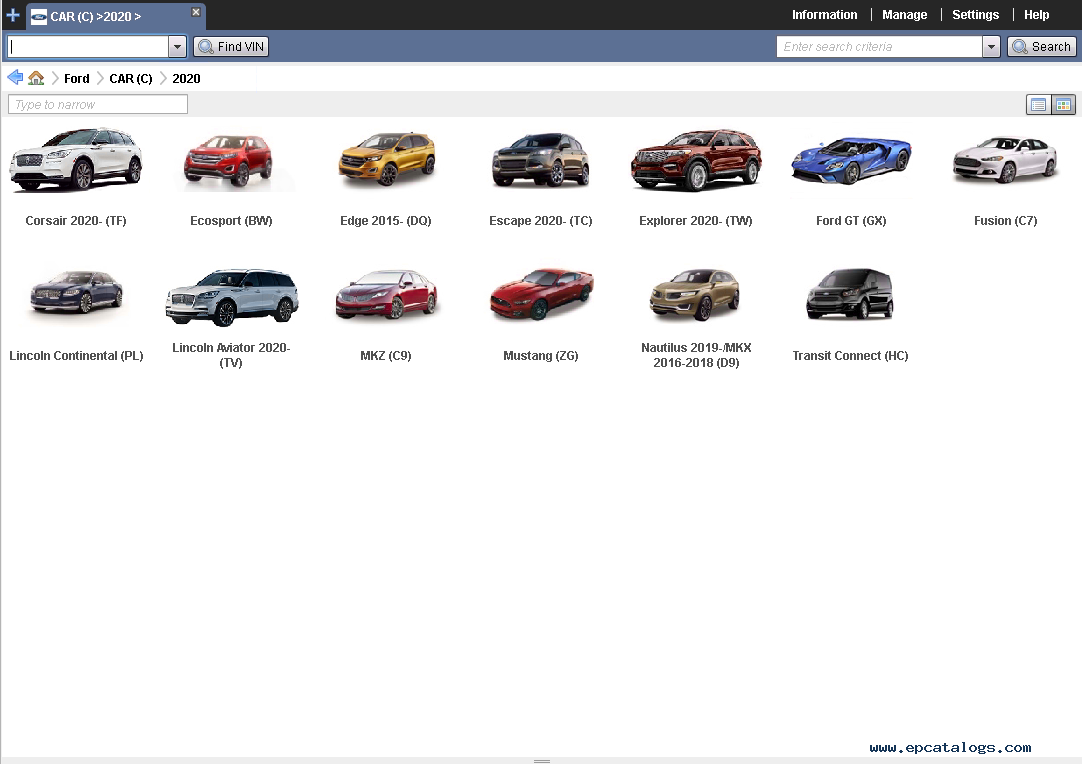Close the CAR (C) >2020 tab
The height and width of the screenshot is (764, 1082).
click(196, 13)
